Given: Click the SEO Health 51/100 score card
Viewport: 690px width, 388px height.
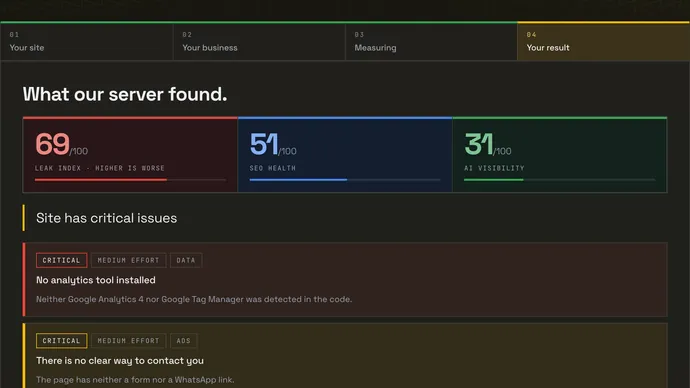Looking at the screenshot, I should [x=345, y=155].
